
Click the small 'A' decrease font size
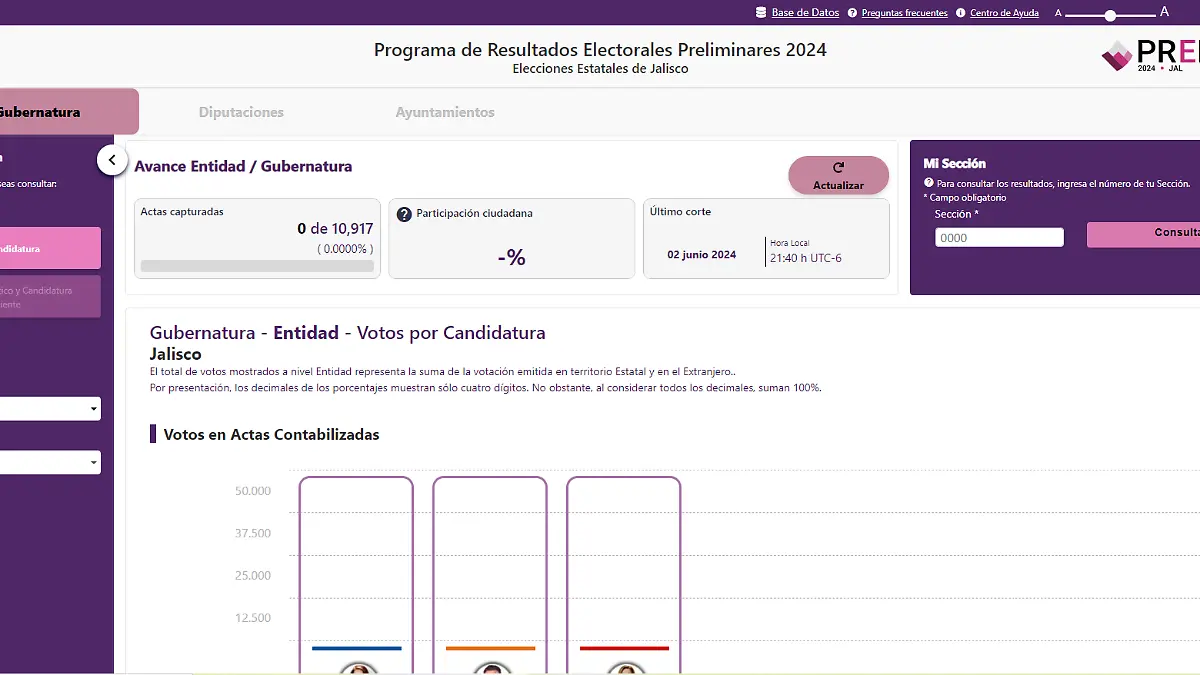pyautogui.click(x=1058, y=14)
